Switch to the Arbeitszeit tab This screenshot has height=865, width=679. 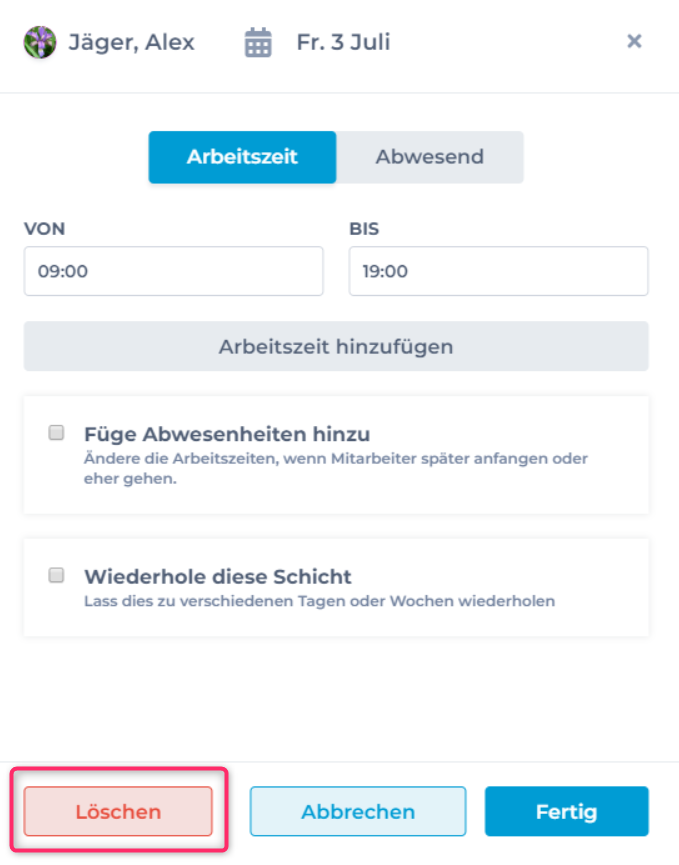point(242,157)
